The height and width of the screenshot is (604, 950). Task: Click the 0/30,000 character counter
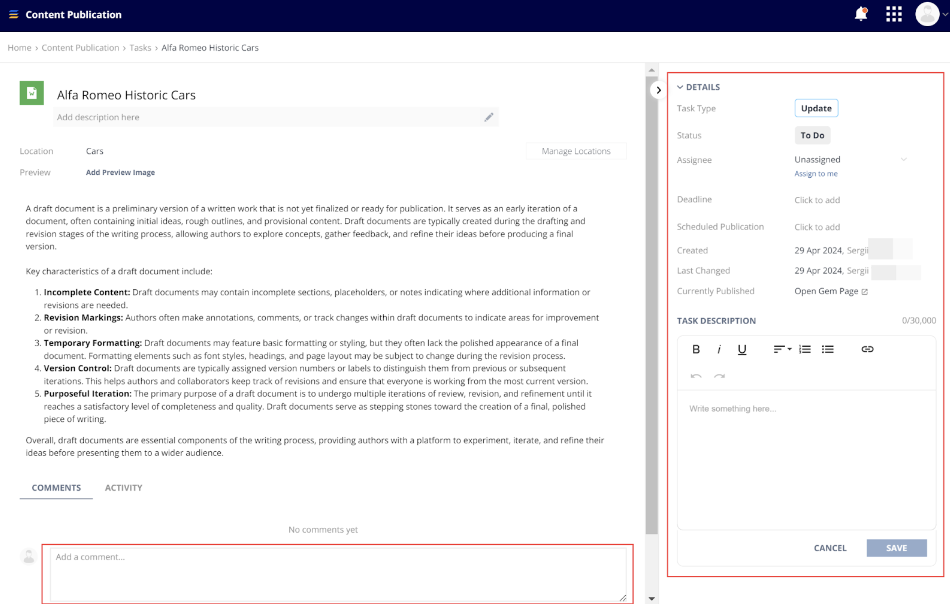(918, 320)
